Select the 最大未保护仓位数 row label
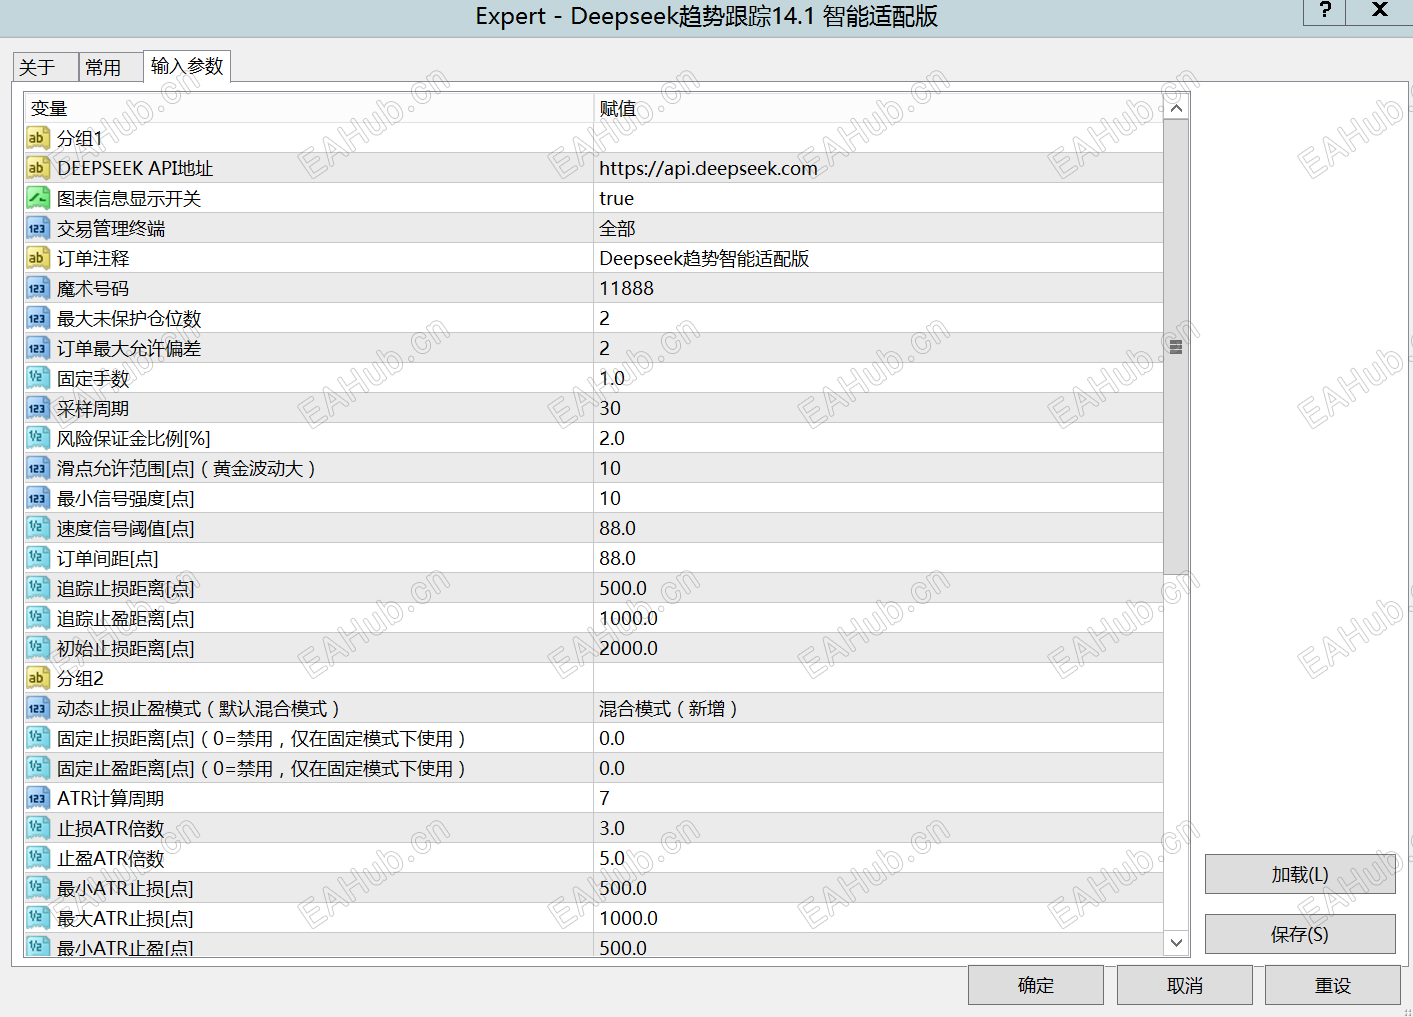The width and height of the screenshot is (1413, 1017). (129, 319)
